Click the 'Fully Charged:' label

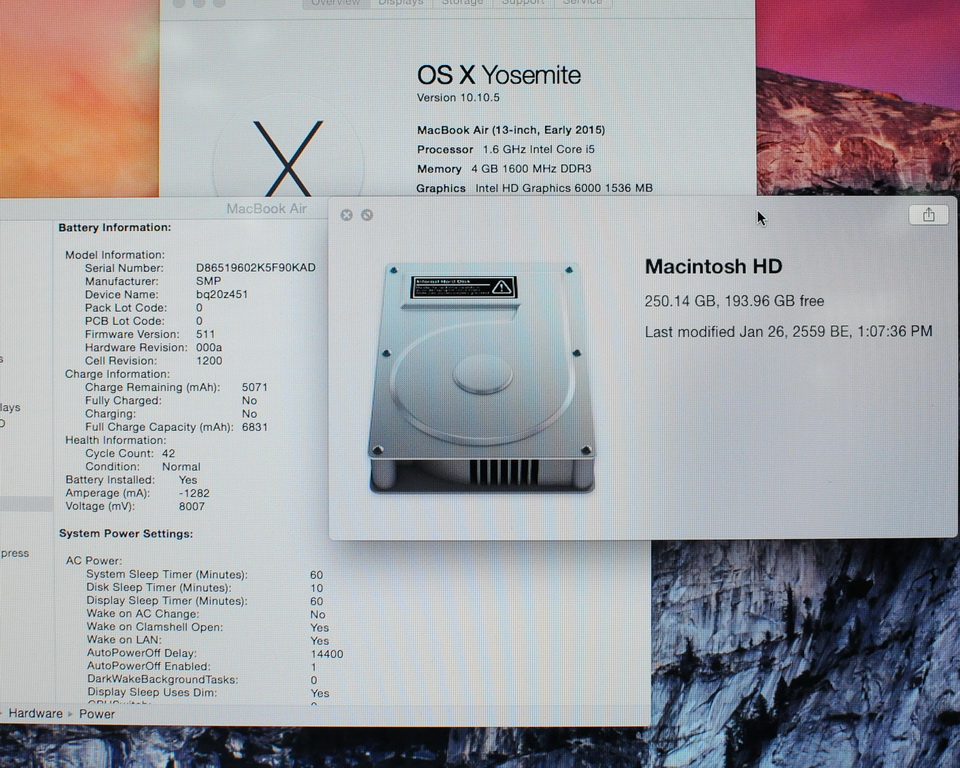tap(123, 401)
